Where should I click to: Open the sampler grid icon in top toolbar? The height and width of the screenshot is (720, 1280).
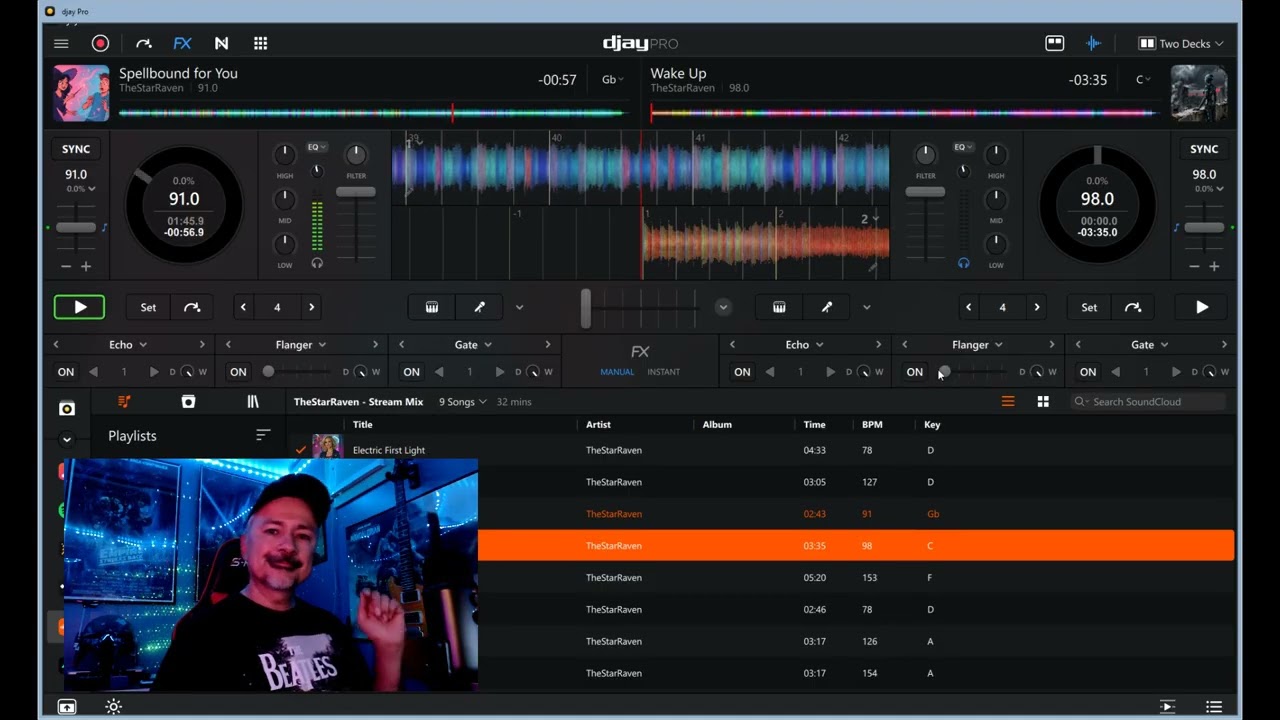coord(261,43)
